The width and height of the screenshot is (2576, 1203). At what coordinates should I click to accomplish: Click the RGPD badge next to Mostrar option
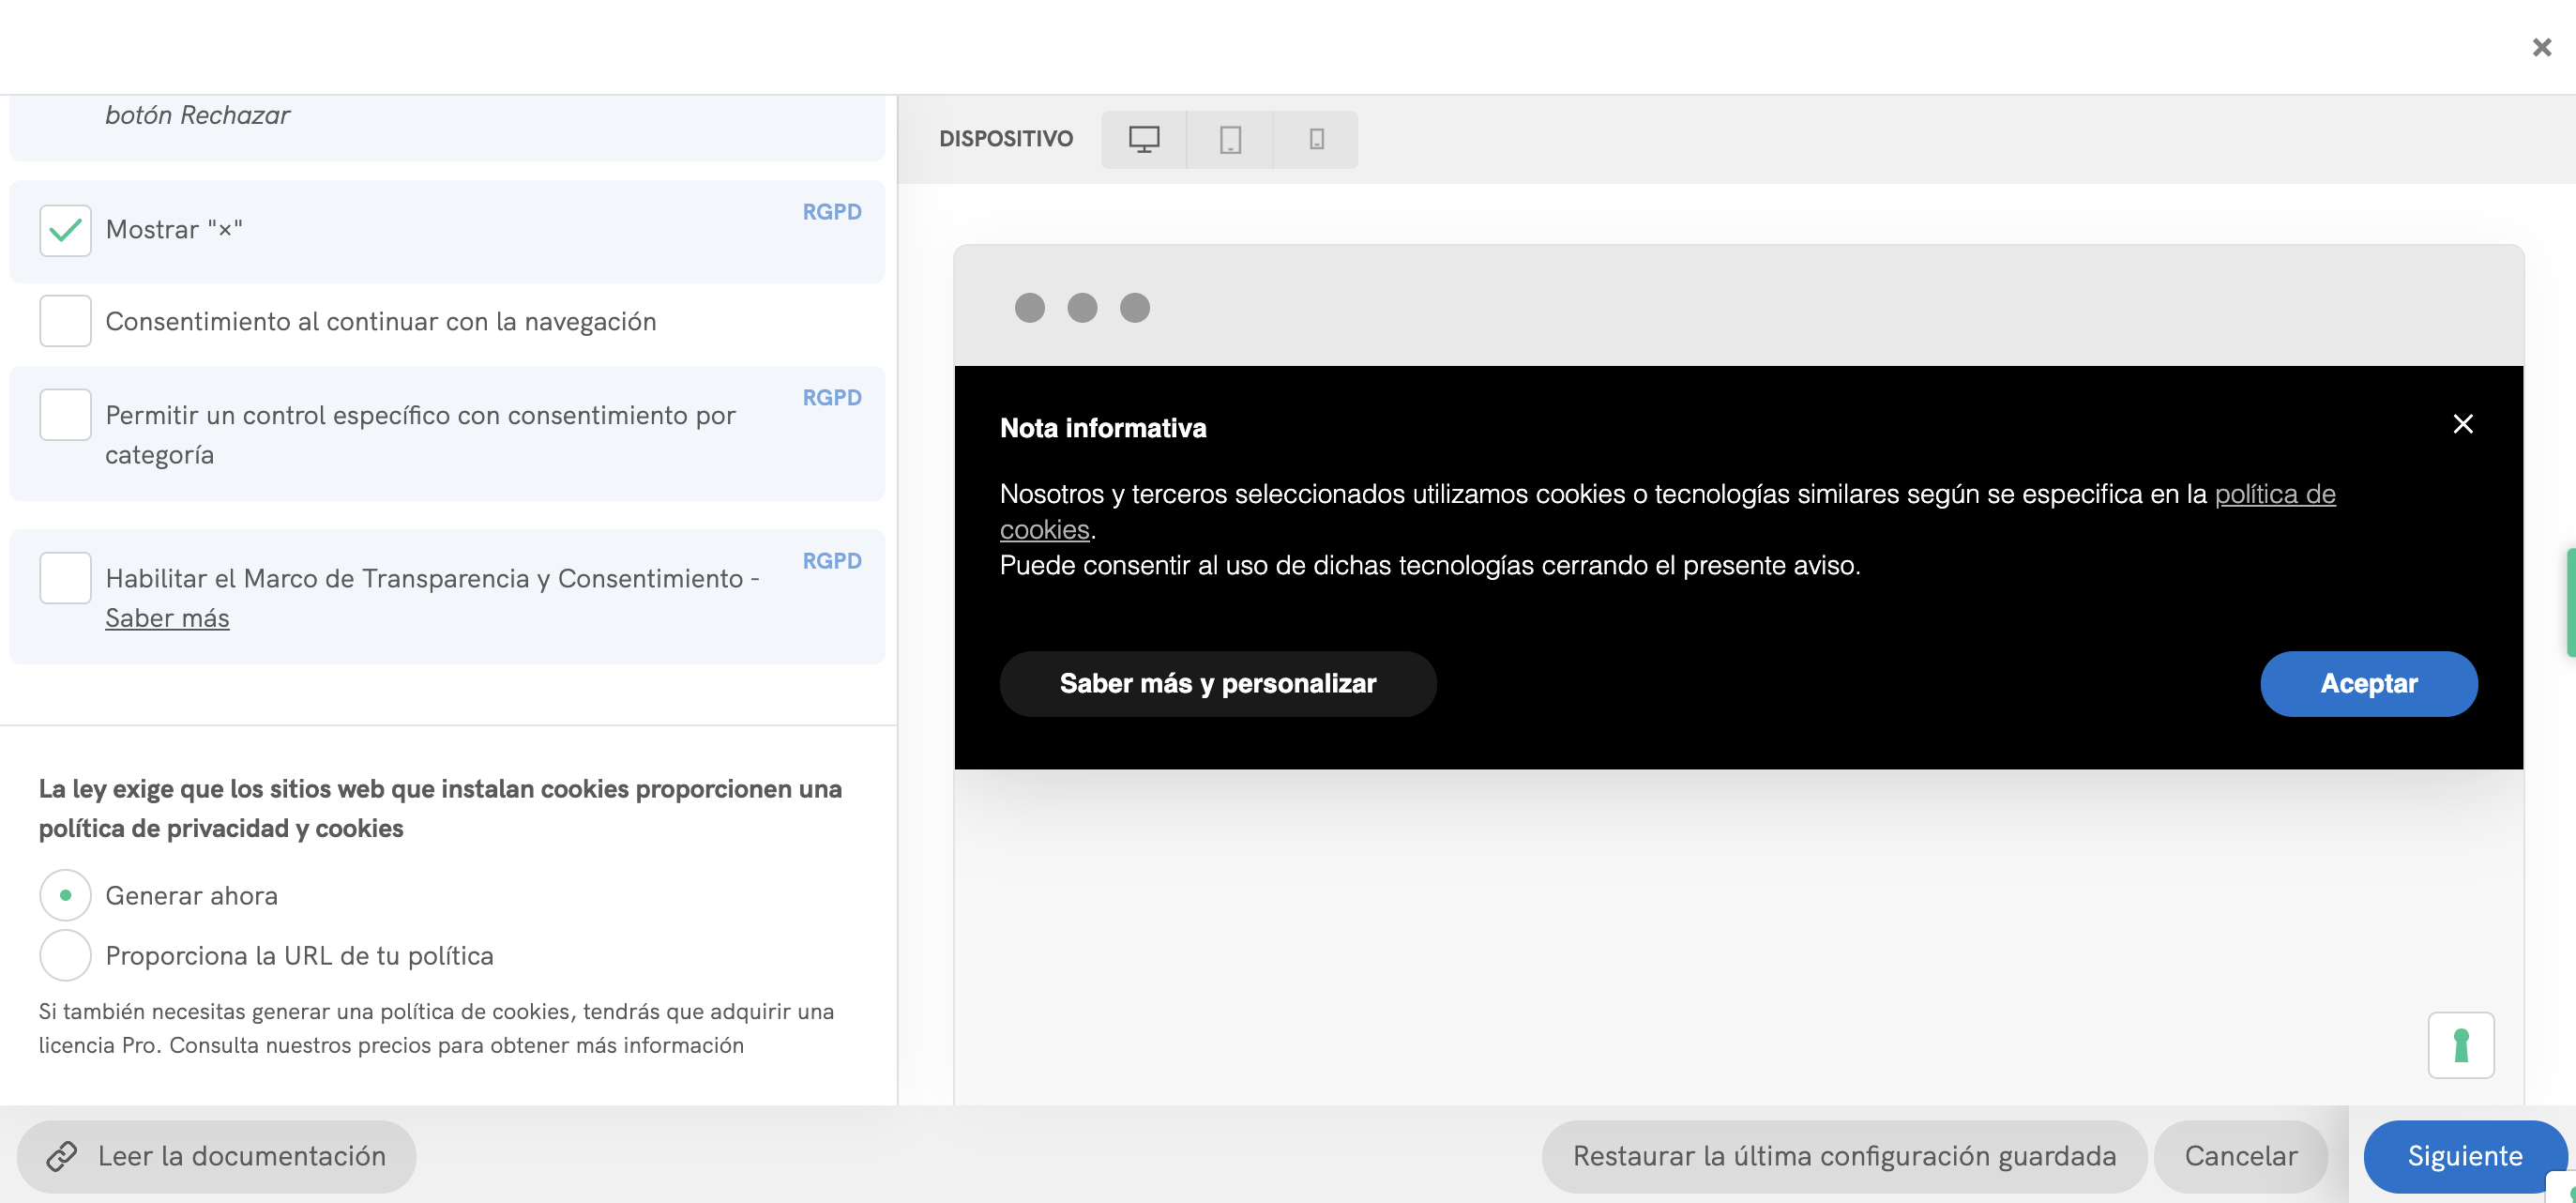pos(831,212)
